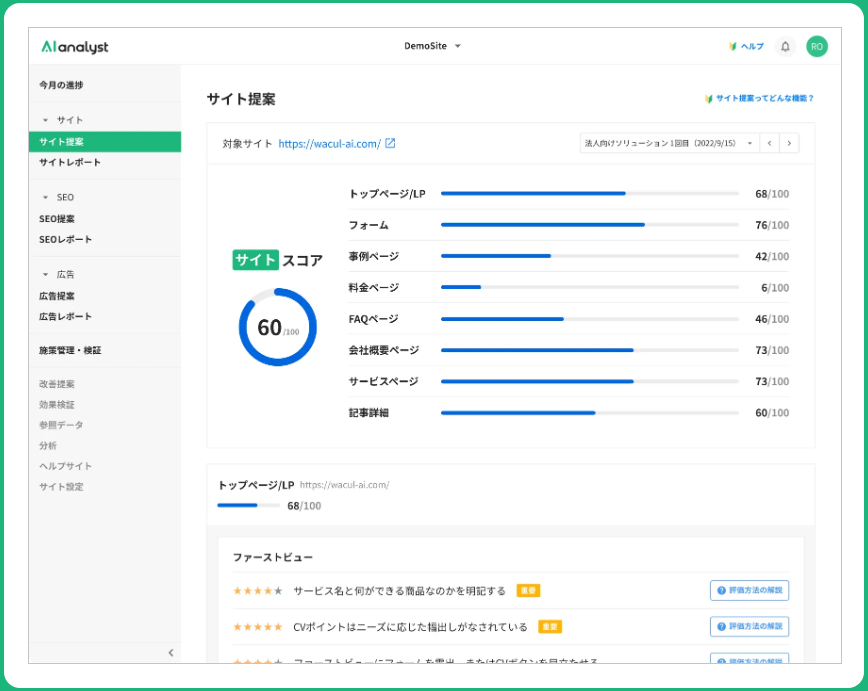Collapse the サイト section in the sidebar
Screen dimensions: 868x691
pos(45,120)
